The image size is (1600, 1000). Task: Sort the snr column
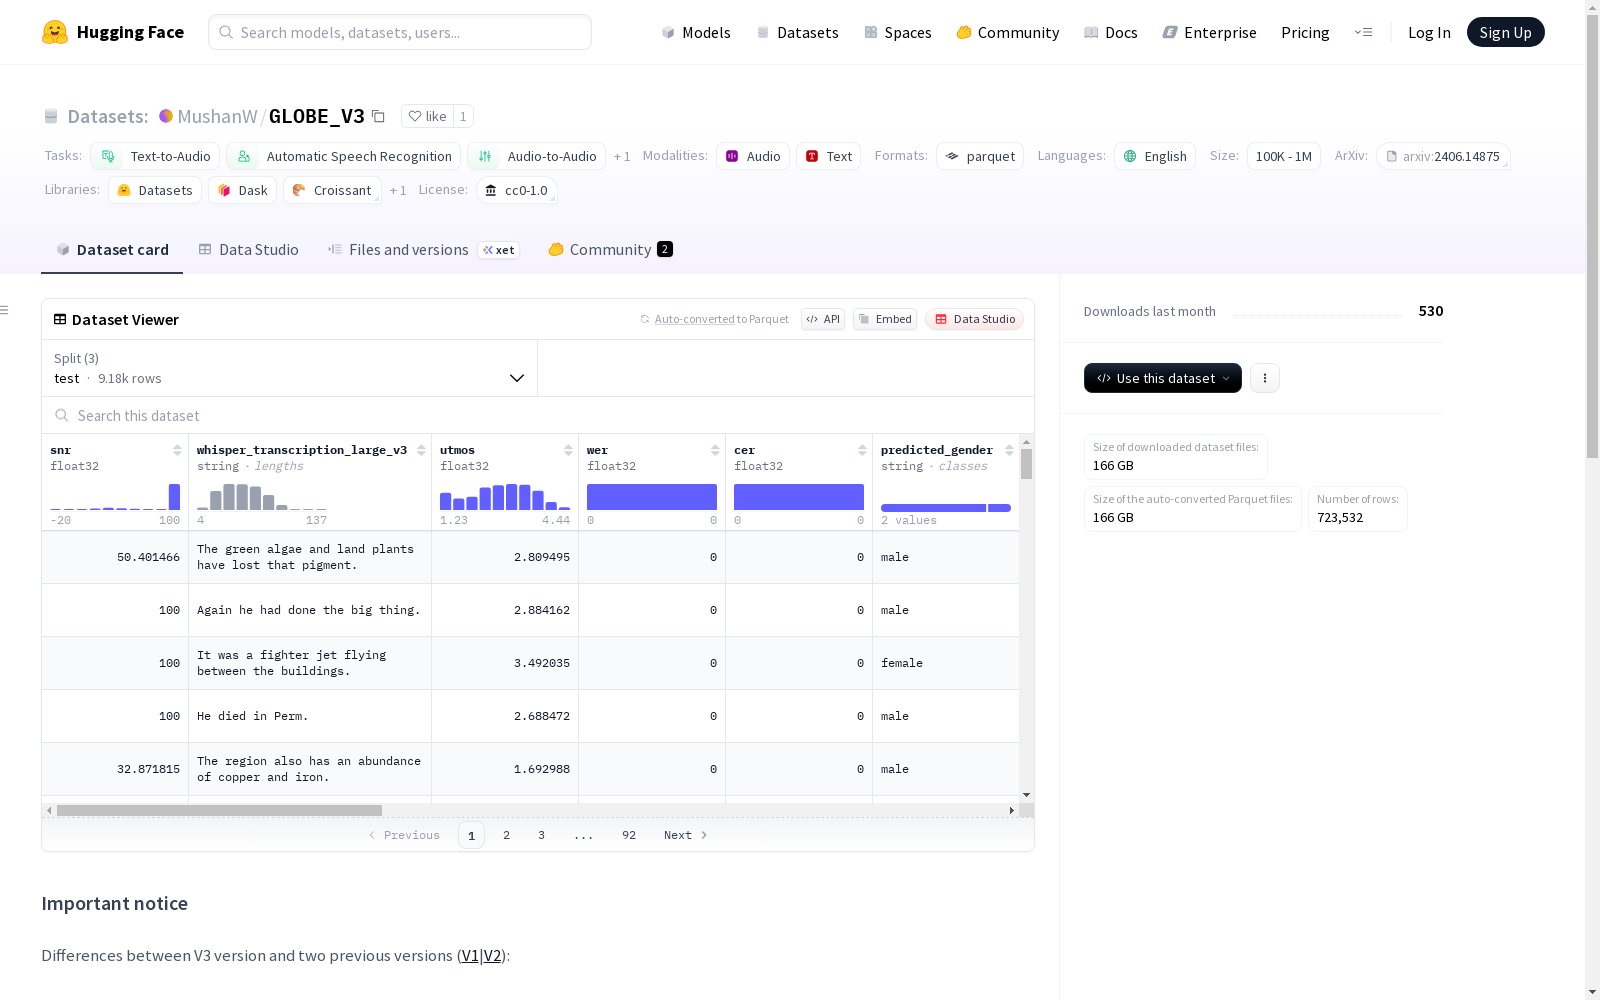[177, 450]
